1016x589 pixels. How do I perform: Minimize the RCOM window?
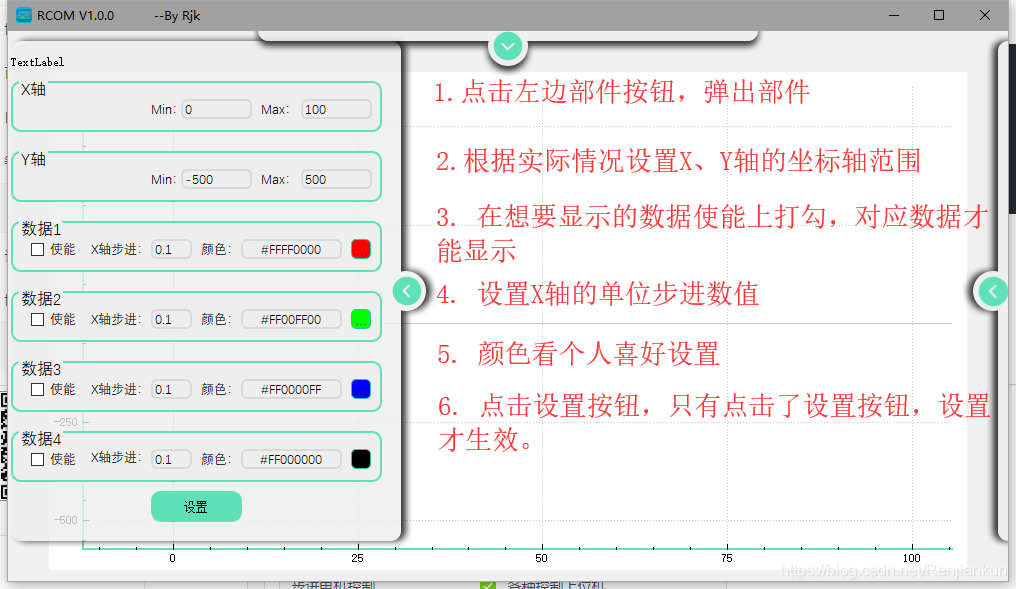click(x=894, y=15)
